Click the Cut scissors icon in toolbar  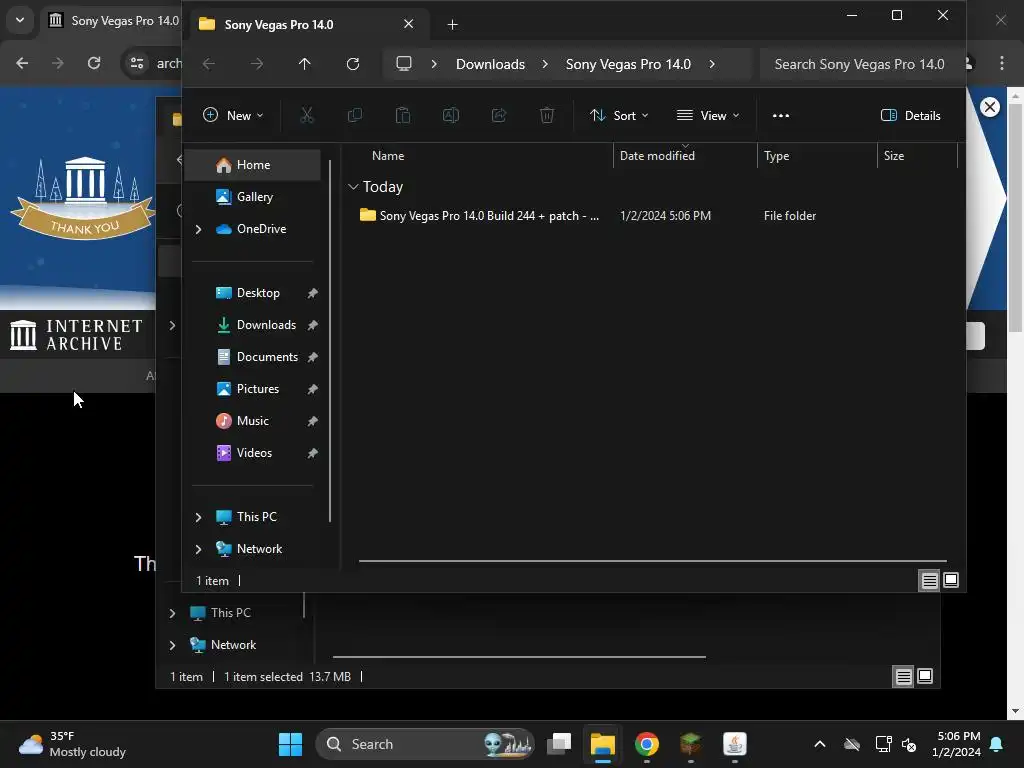click(307, 116)
